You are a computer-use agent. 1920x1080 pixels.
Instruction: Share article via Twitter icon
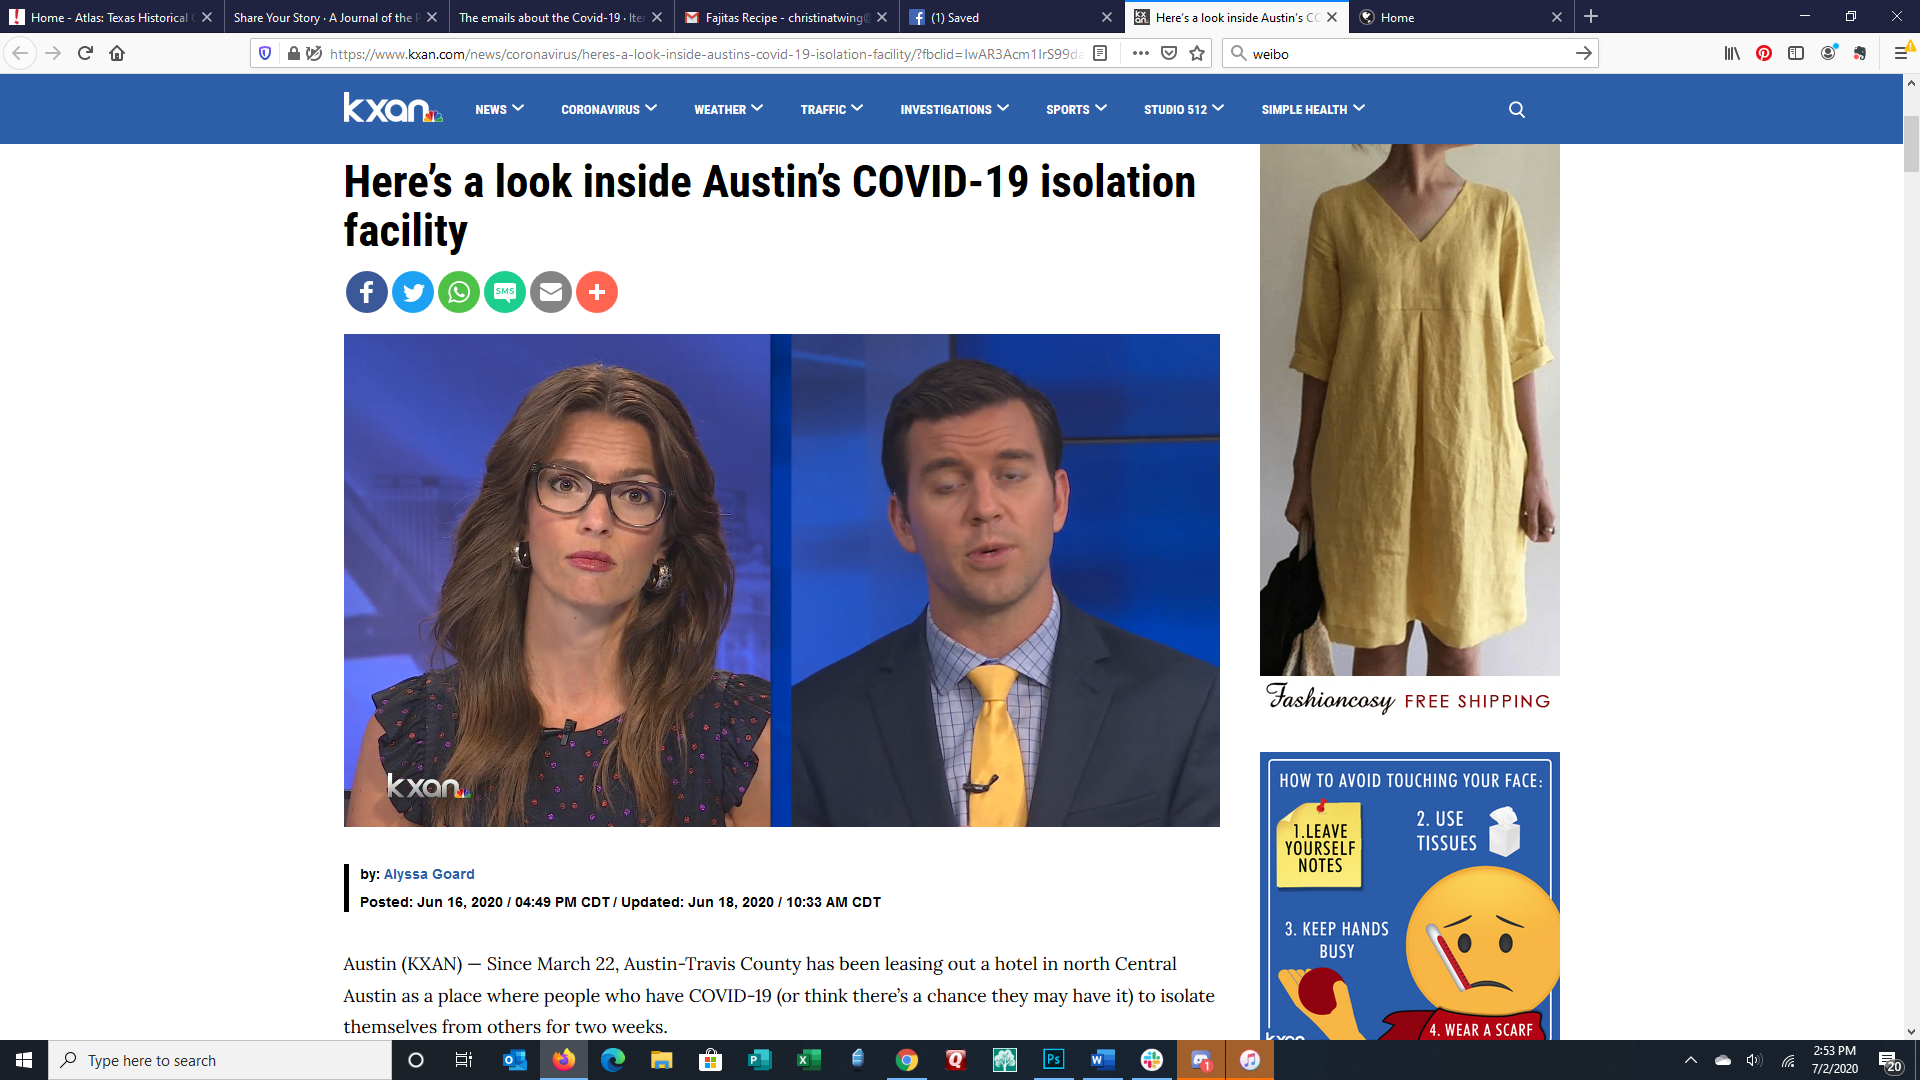pos(412,292)
